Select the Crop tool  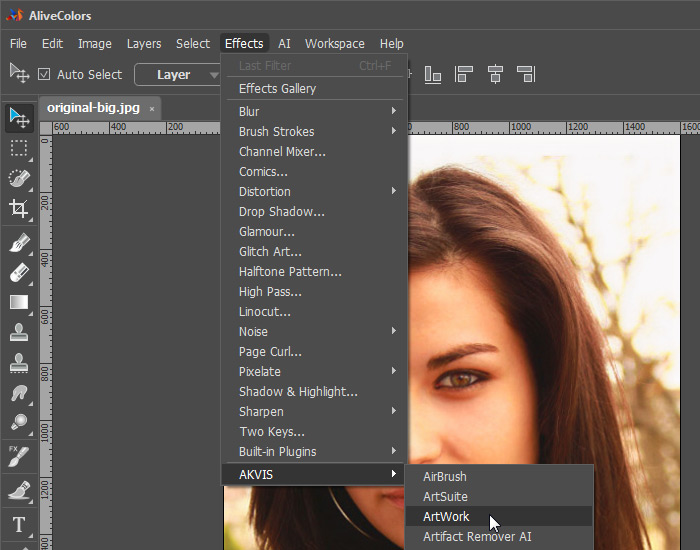(x=19, y=209)
